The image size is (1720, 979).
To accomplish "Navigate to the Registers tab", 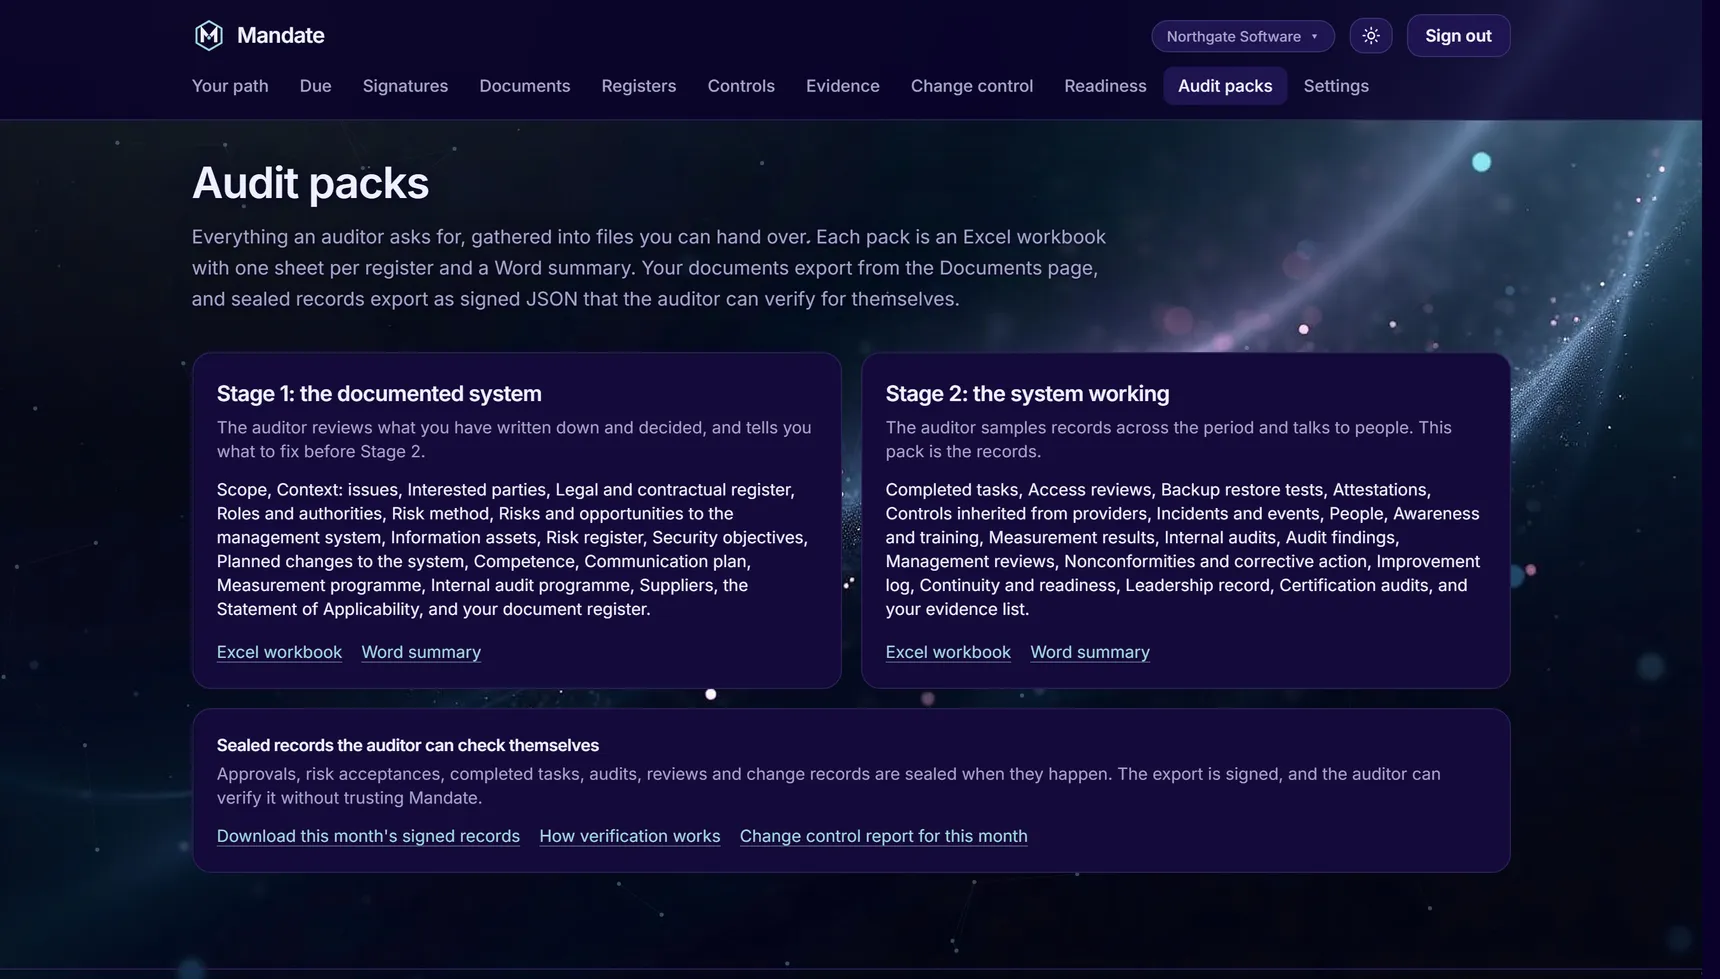I will [639, 86].
